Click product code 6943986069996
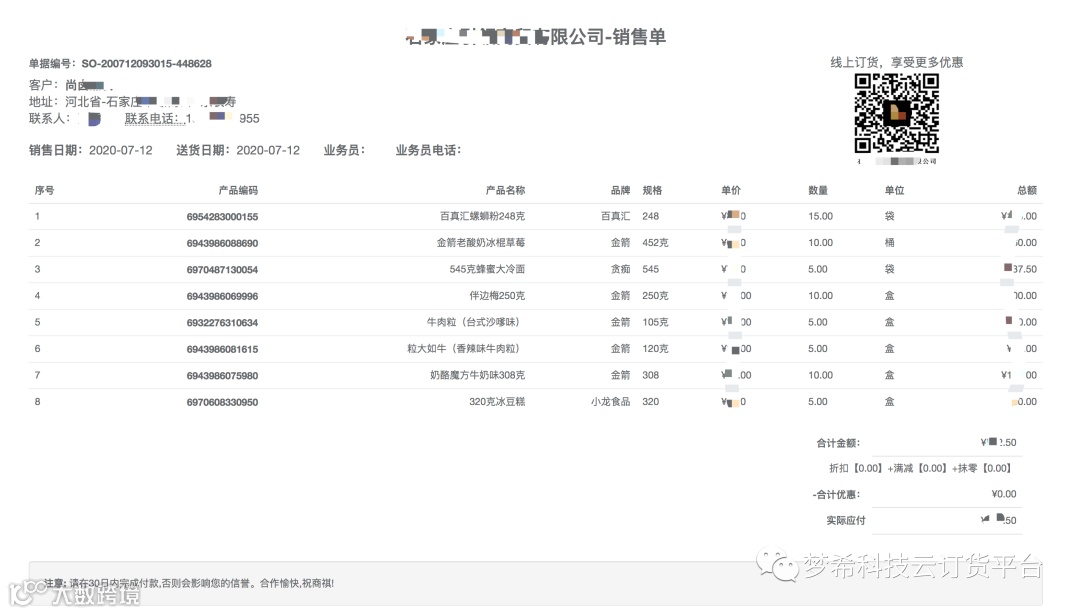 [222, 296]
